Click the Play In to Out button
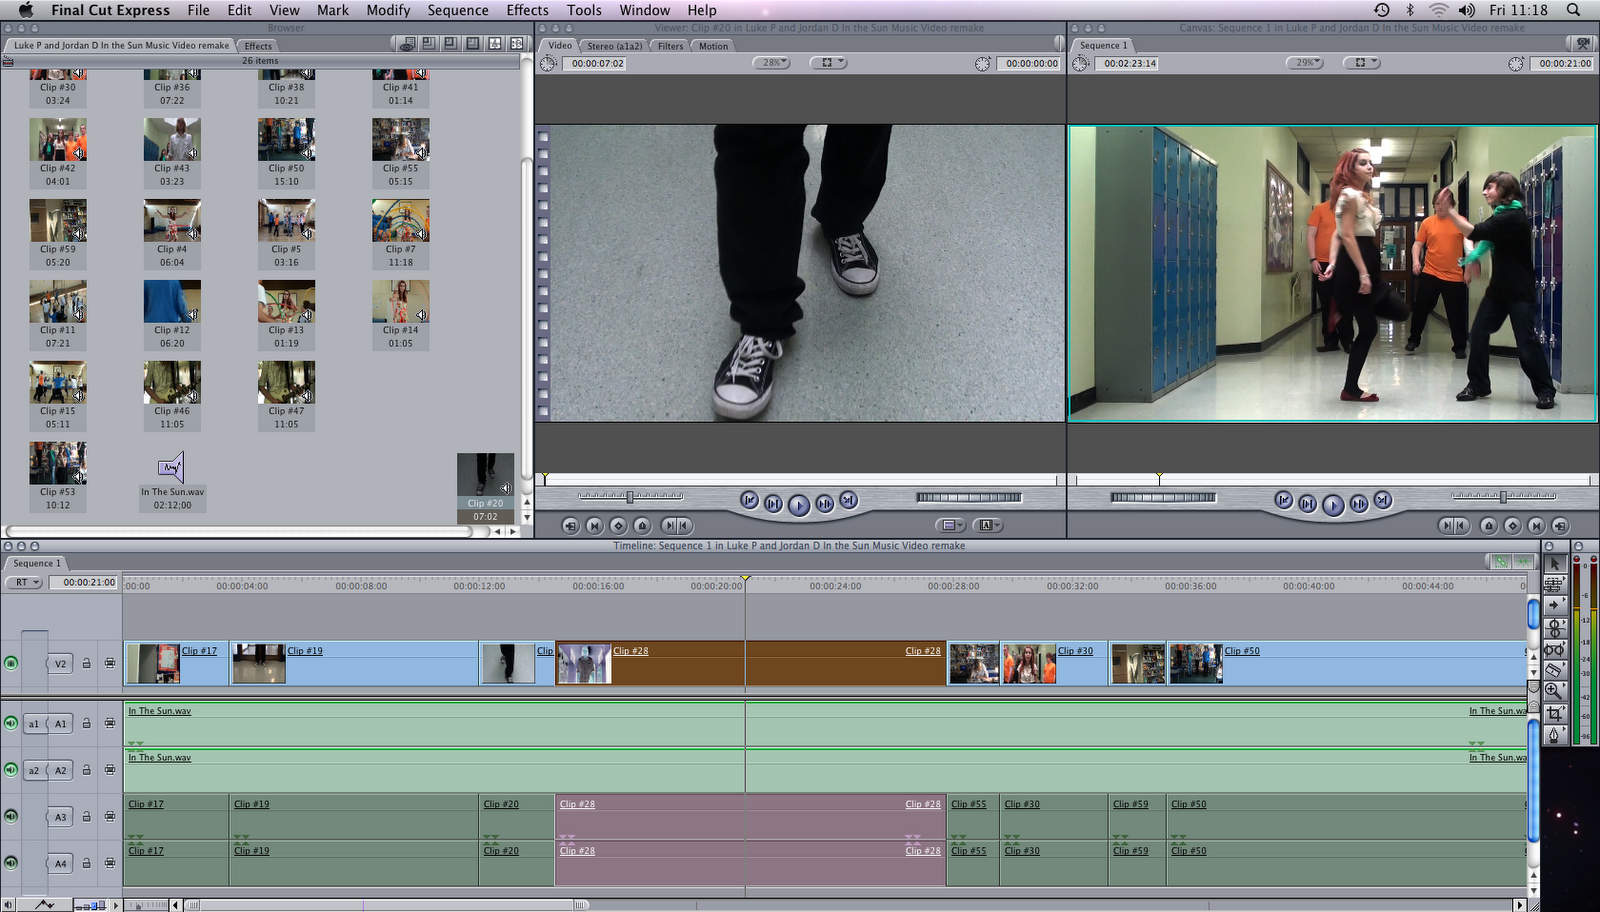The image size is (1600, 912). 773,505
